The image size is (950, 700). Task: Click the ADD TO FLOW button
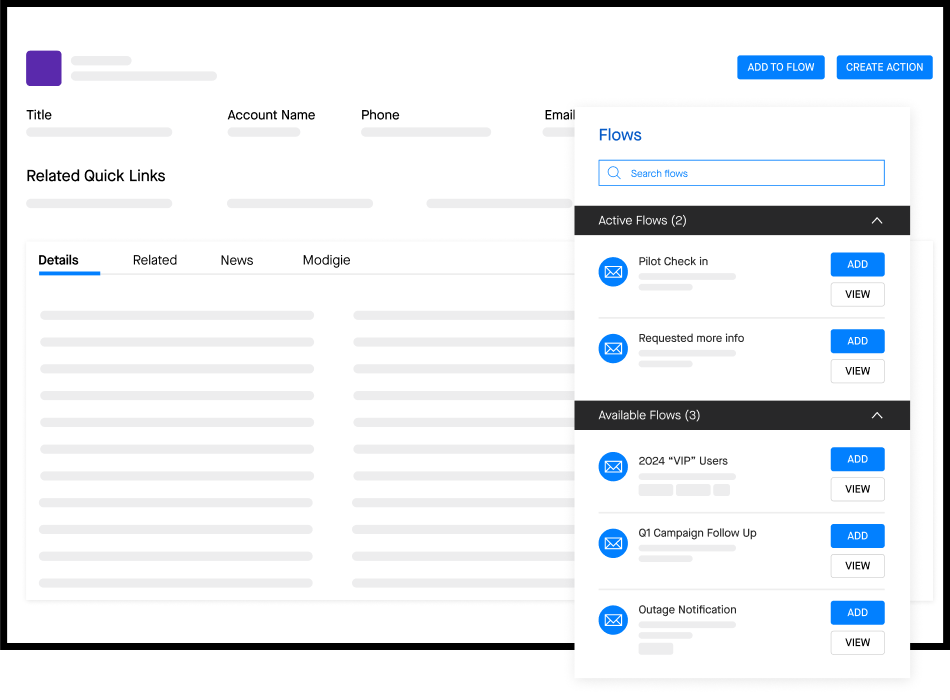[x=780, y=67]
